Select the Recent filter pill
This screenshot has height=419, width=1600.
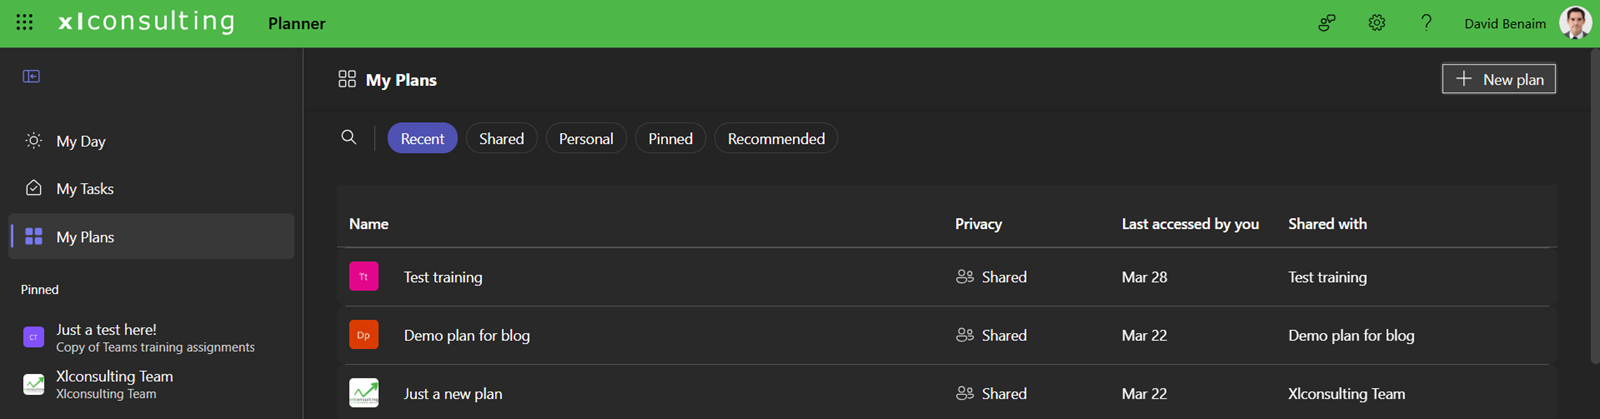(x=422, y=139)
